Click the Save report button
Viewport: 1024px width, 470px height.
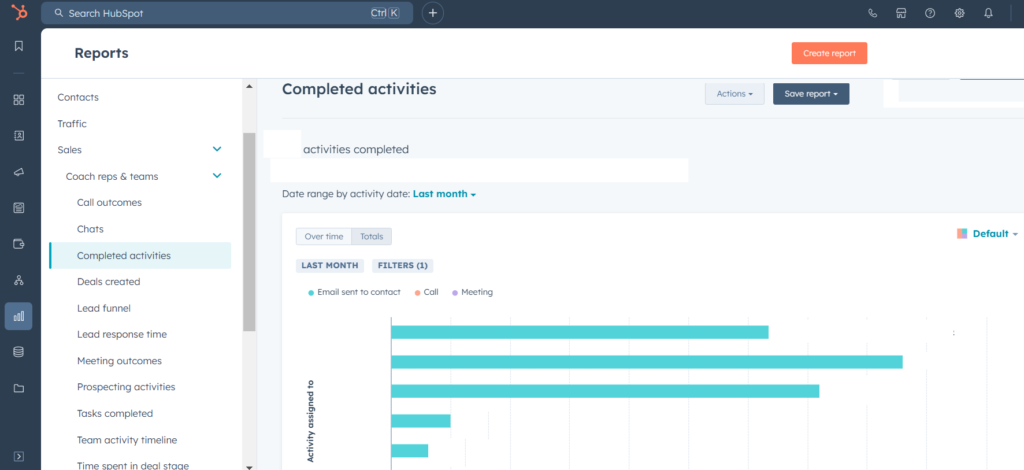[x=810, y=94]
